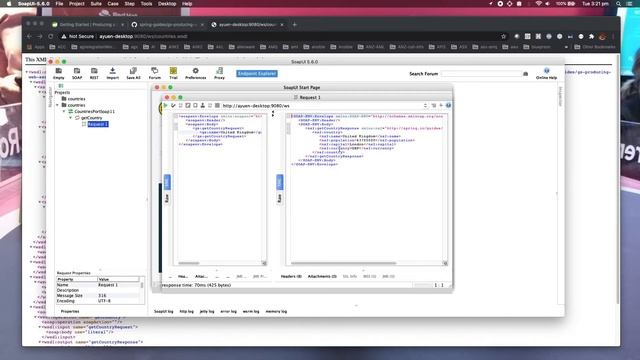Click the Save All toolbar icon
The image size is (640, 360).
[133, 73]
